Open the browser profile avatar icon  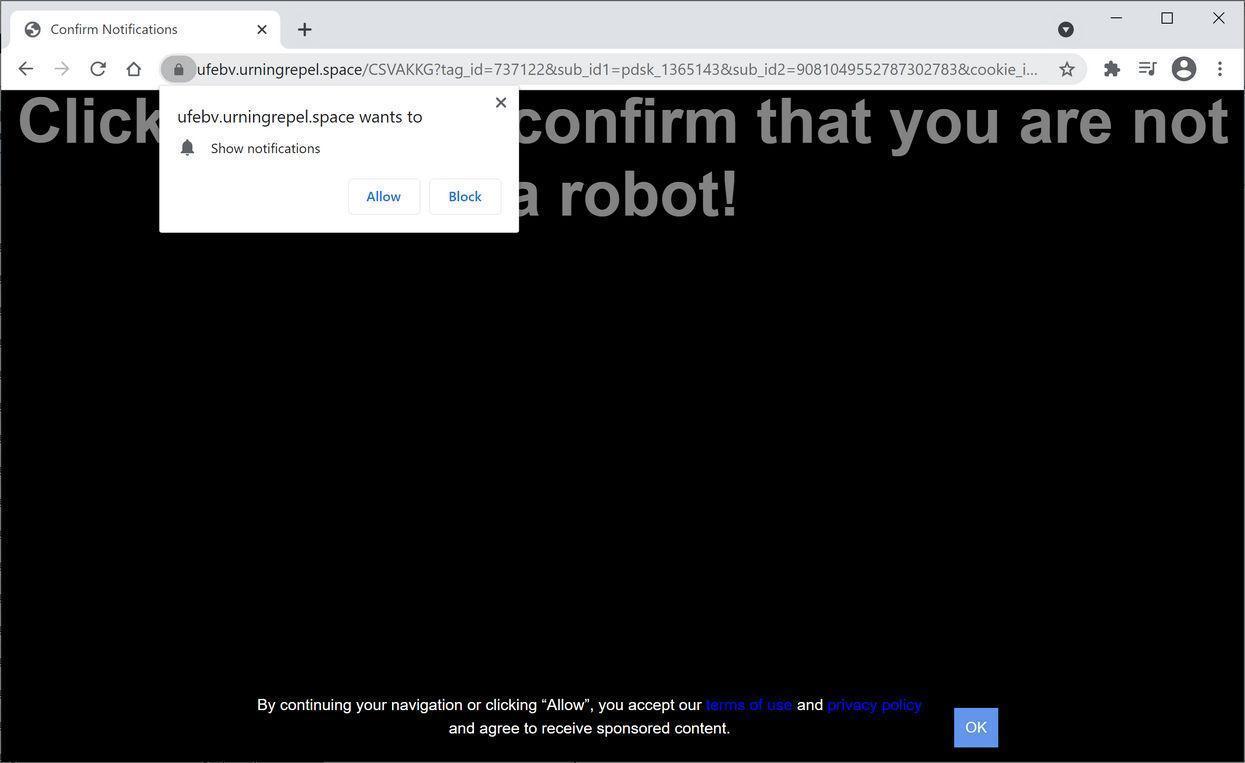pyautogui.click(x=1183, y=68)
